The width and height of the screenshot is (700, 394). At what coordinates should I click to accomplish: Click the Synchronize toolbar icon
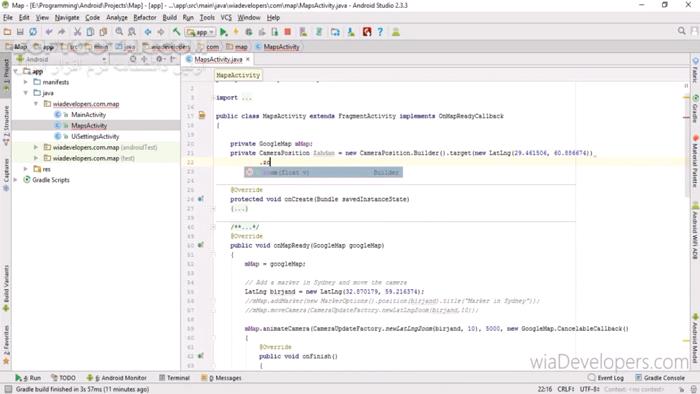click(x=33, y=32)
